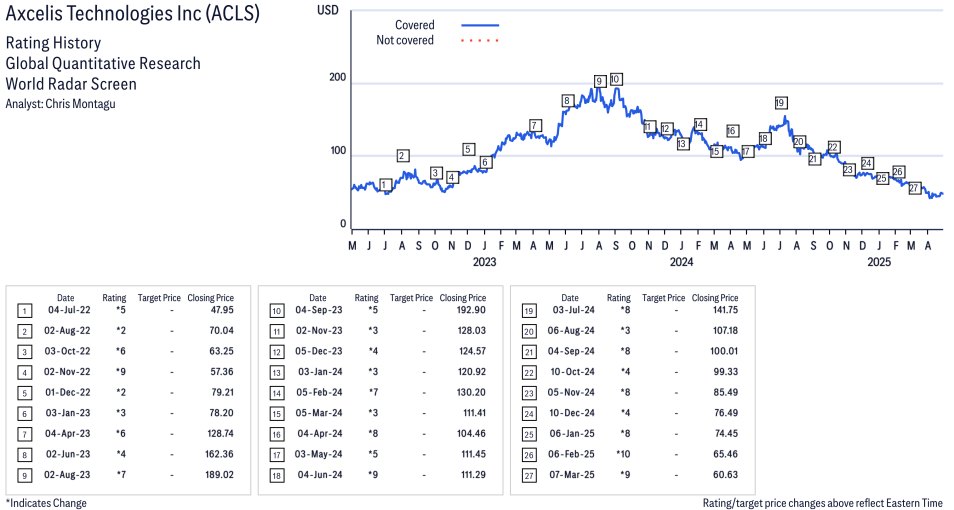Select chart marker 24 on the chart
954x510 pixels.
tap(867, 163)
